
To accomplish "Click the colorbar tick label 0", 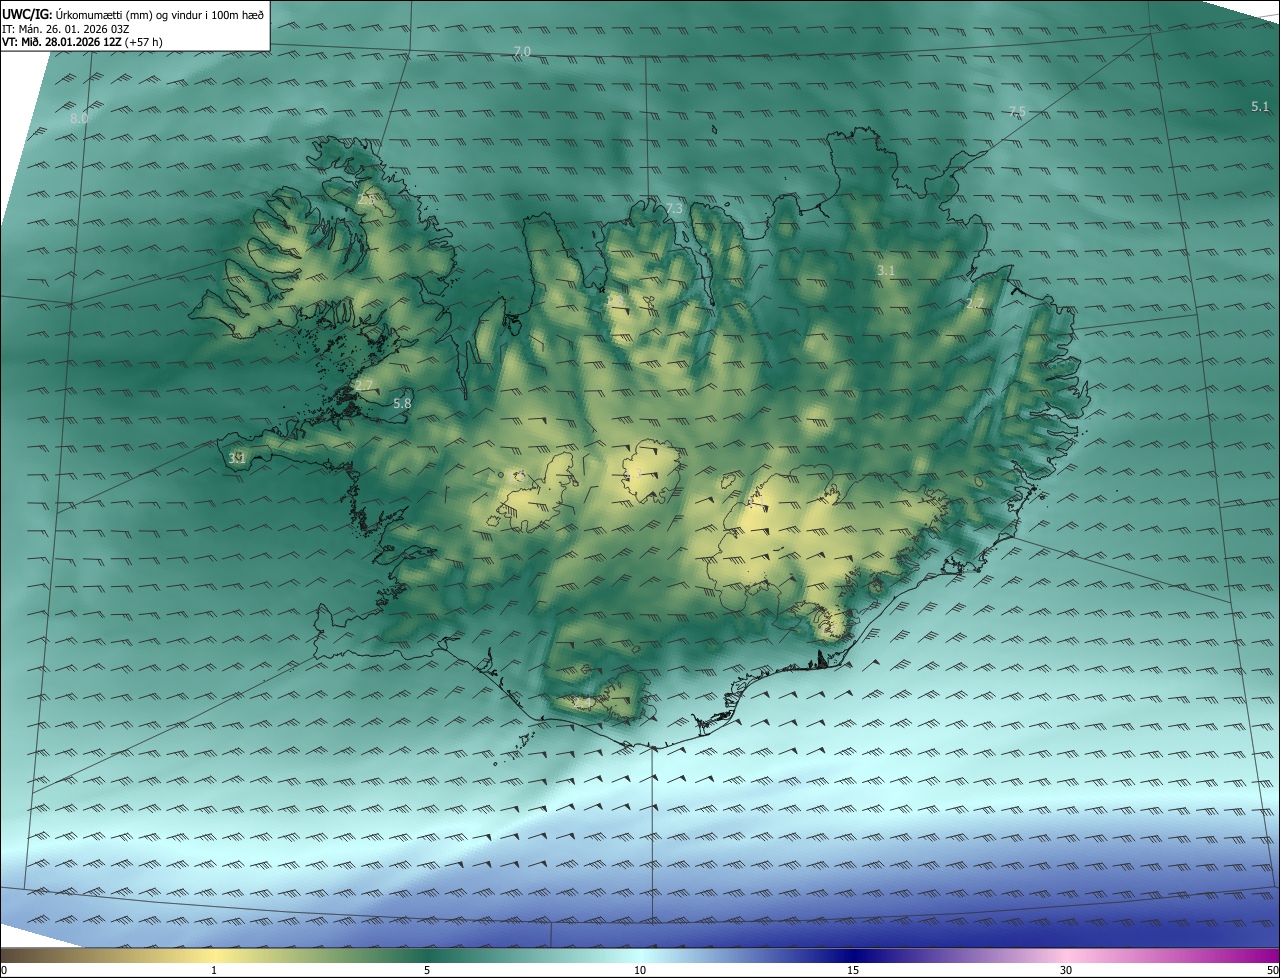I will click(x=4, y=970).
